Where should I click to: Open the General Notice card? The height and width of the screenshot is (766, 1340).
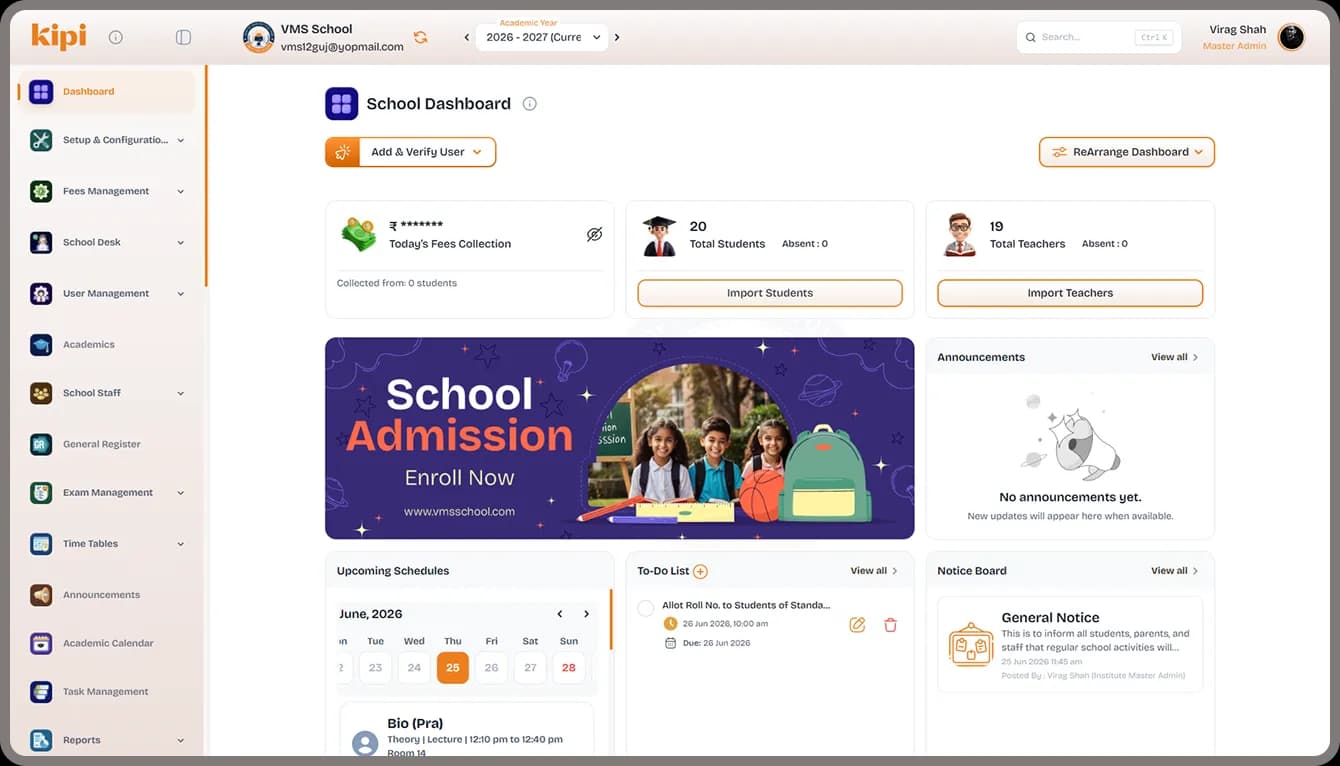[x=1070, y=644]
